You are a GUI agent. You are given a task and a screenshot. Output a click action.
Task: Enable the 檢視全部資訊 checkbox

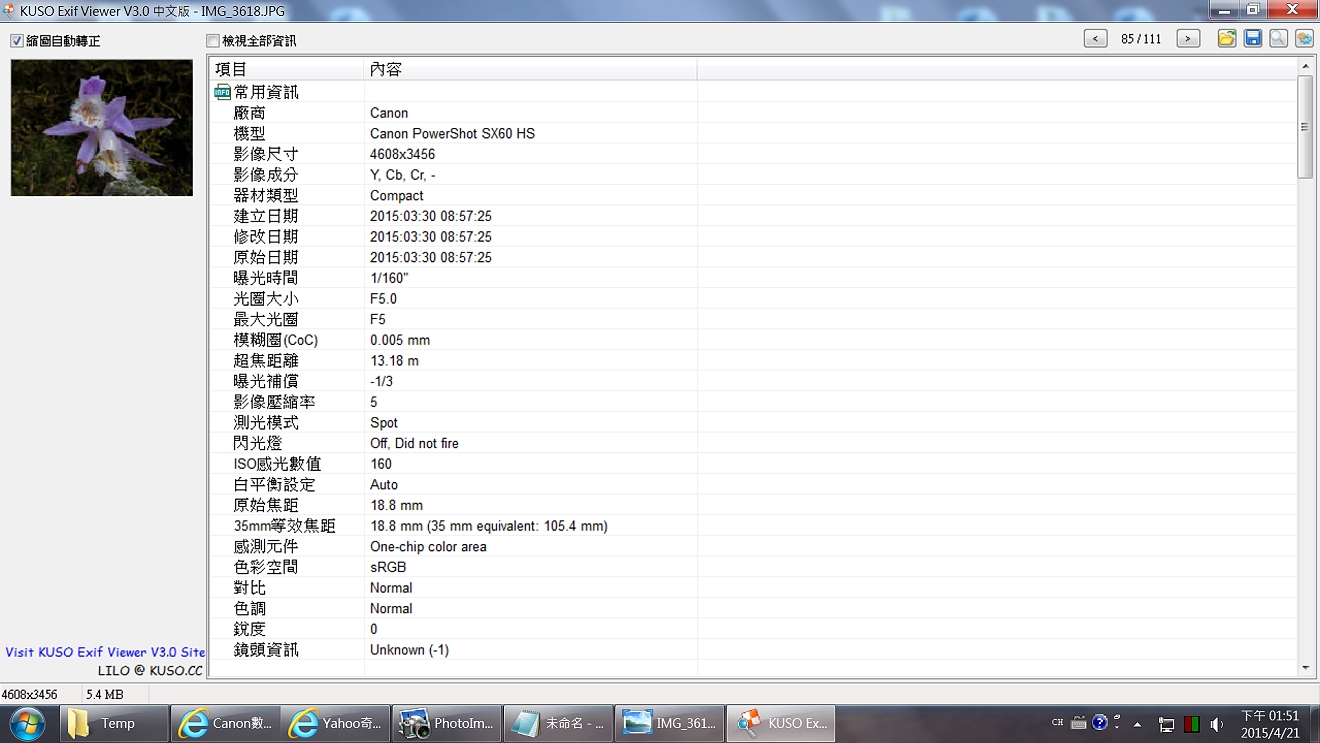point(212,41)
